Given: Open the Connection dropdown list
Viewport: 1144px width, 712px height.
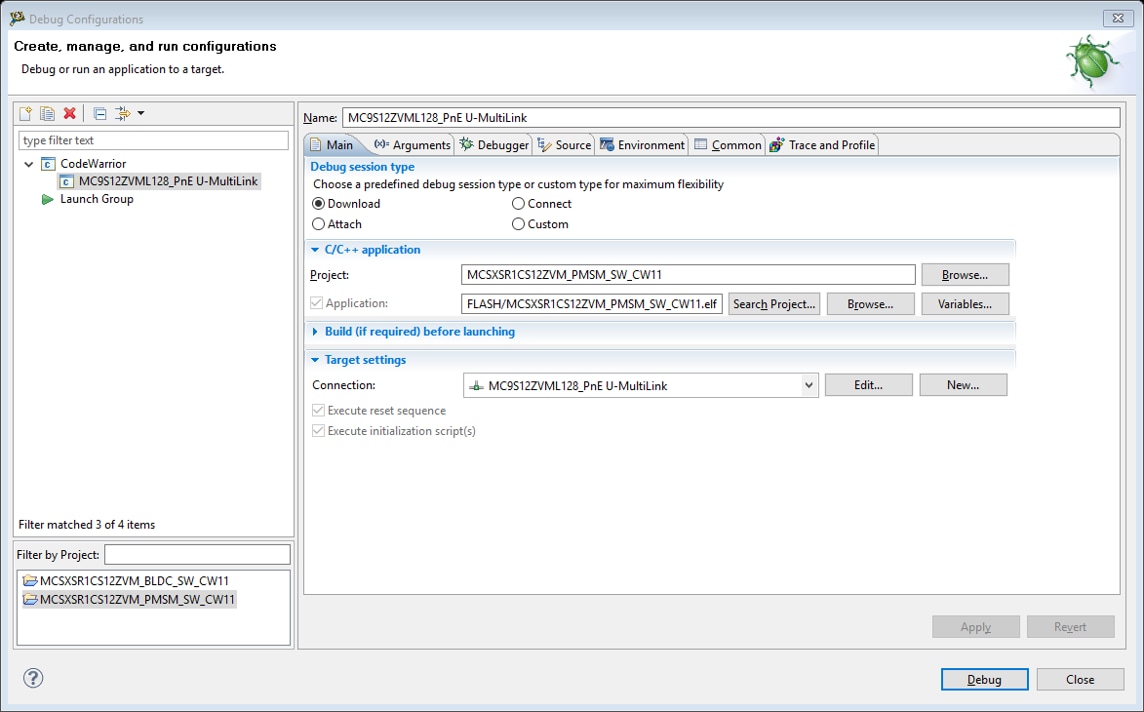Looking at the screenshot, I should point(808,385).
